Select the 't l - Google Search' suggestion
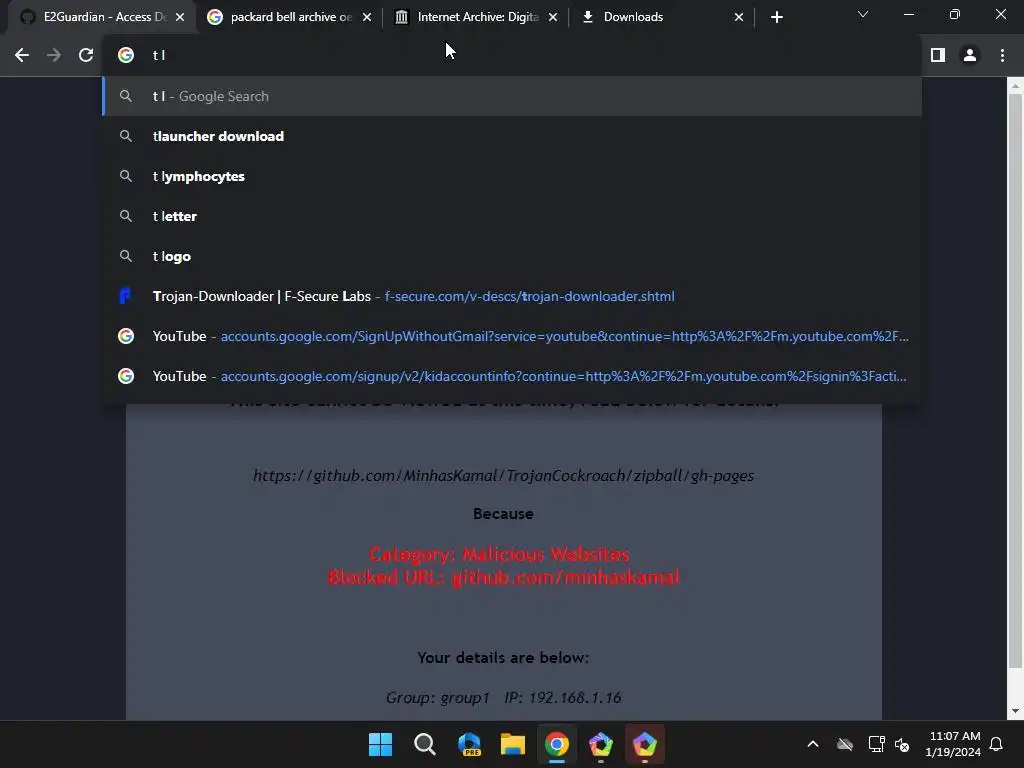 tap(512, 97)
